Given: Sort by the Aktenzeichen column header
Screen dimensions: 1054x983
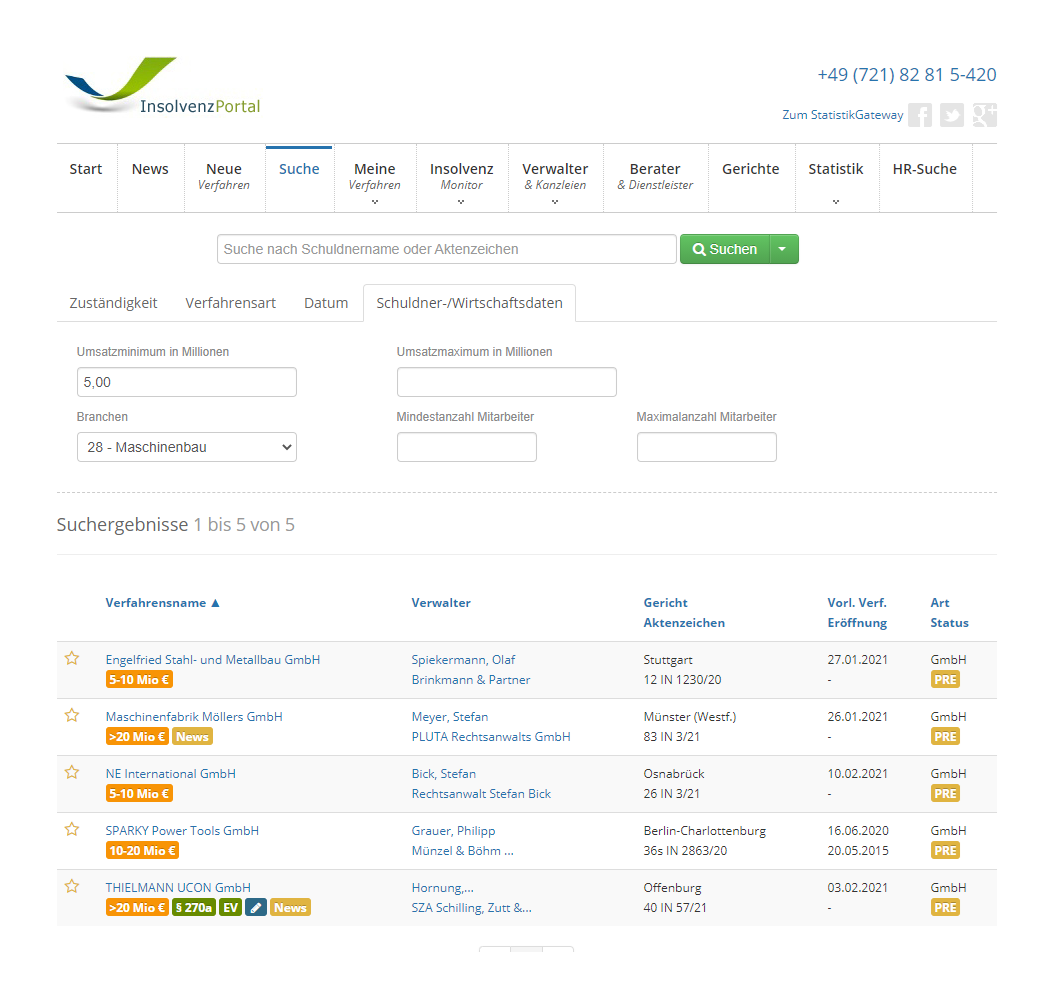Looking at the screenshot, I should pyautogui.click(x=684, y=623).
